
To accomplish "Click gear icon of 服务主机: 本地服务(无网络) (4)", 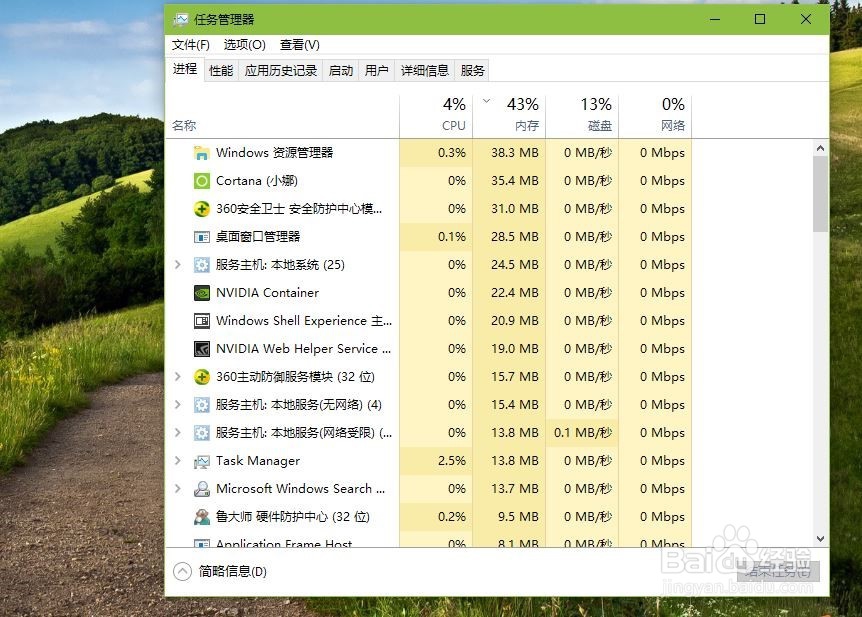I will pos(202,405).
